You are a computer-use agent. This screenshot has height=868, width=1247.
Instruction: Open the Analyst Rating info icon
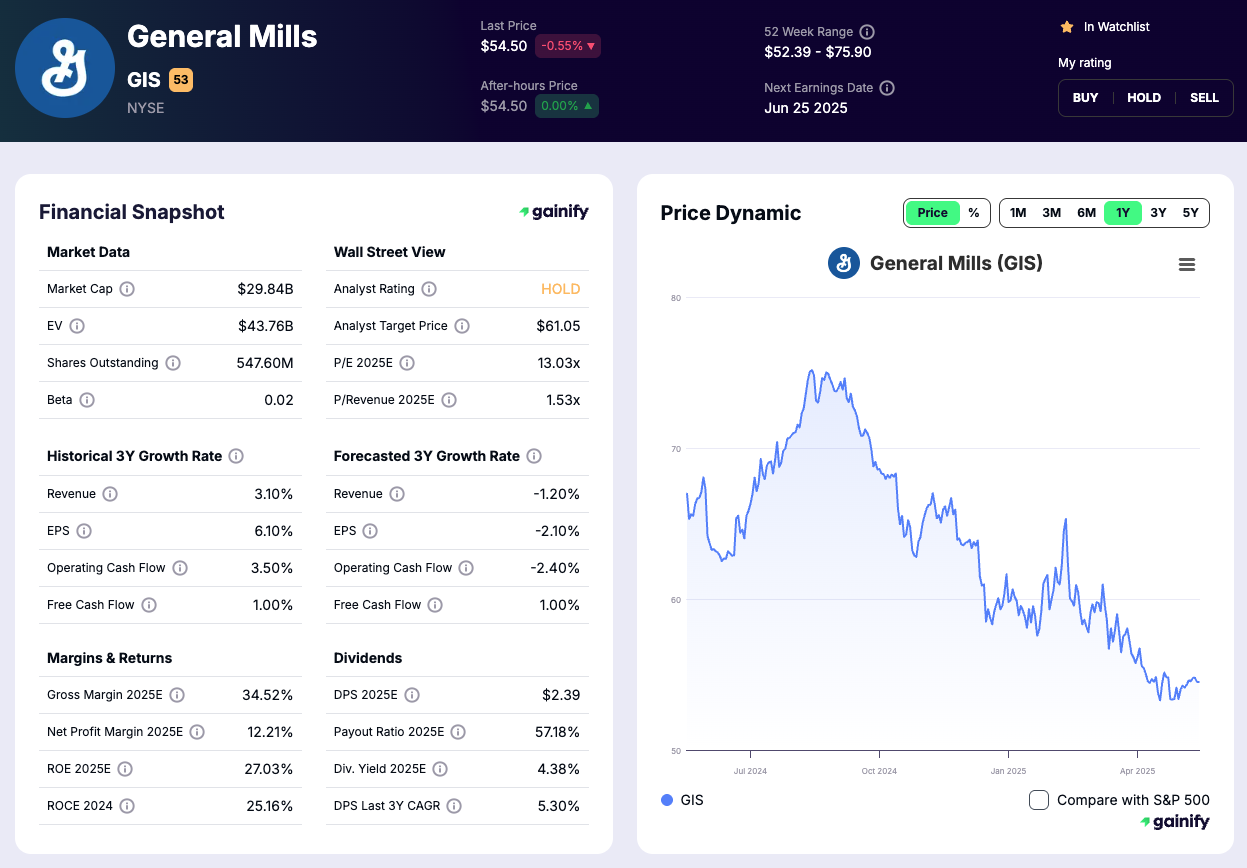click(x=429, y=289)
